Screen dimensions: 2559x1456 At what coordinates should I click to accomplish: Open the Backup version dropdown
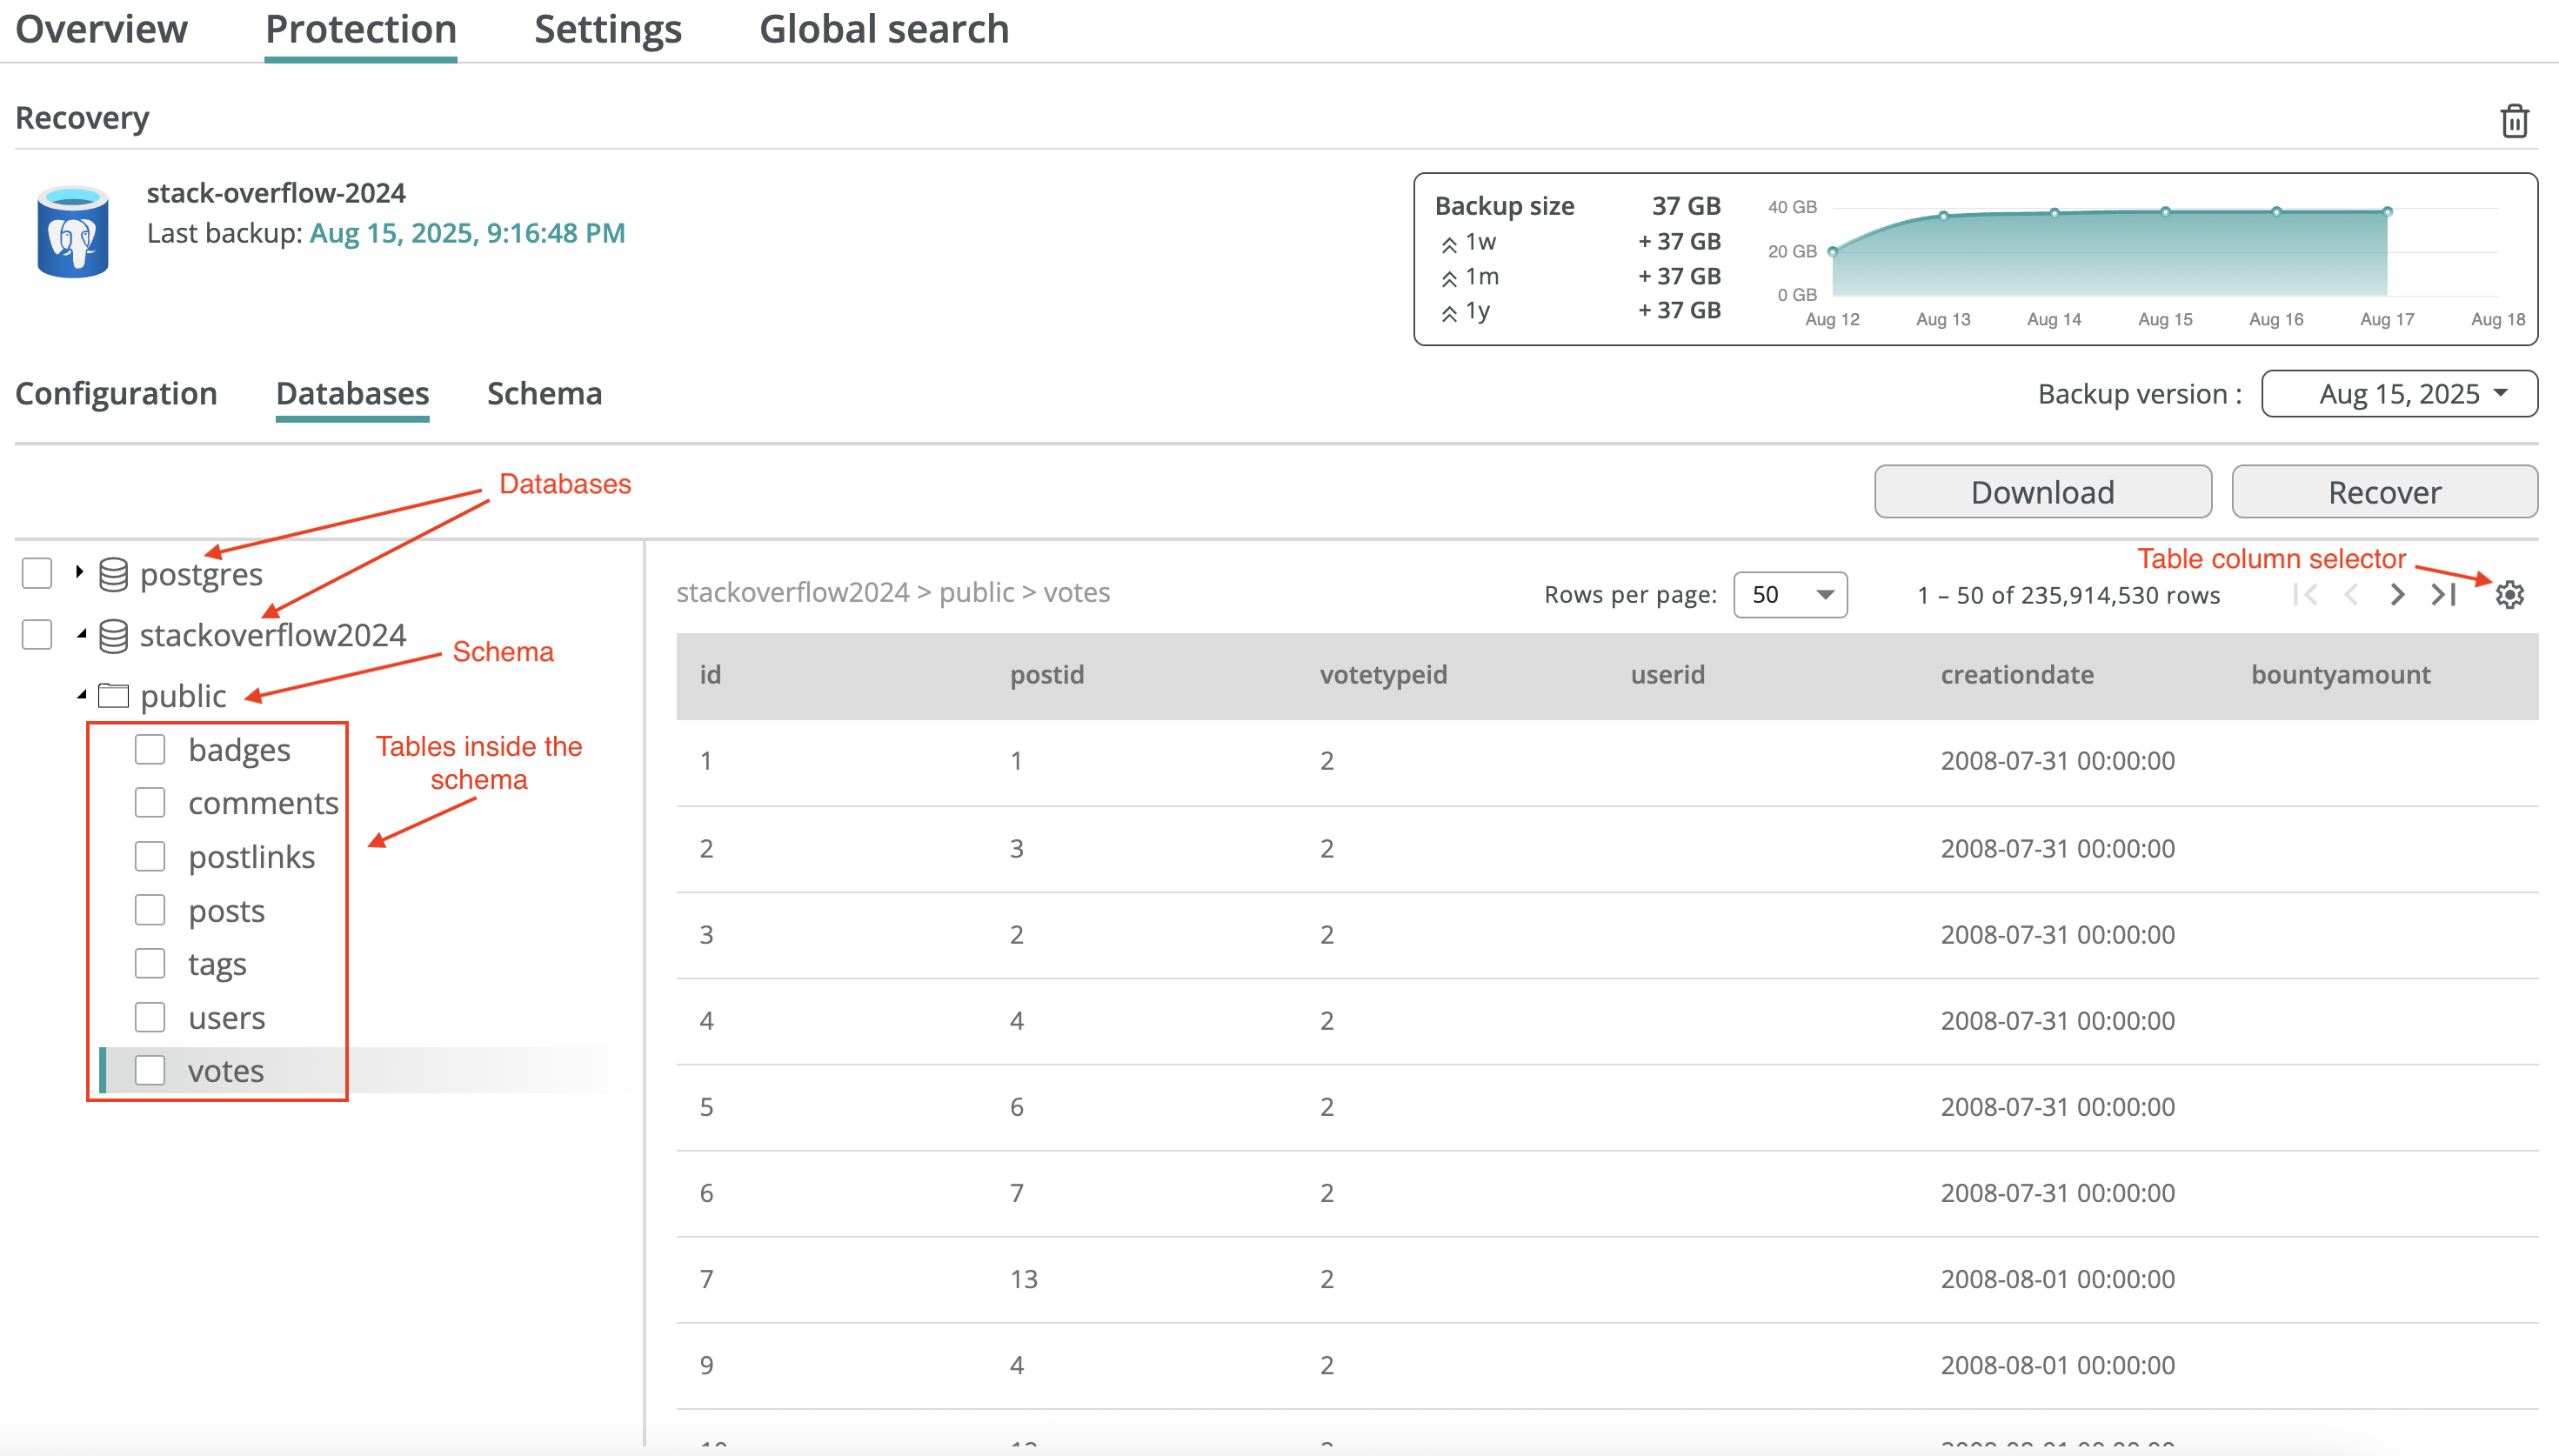[2398, 394]
